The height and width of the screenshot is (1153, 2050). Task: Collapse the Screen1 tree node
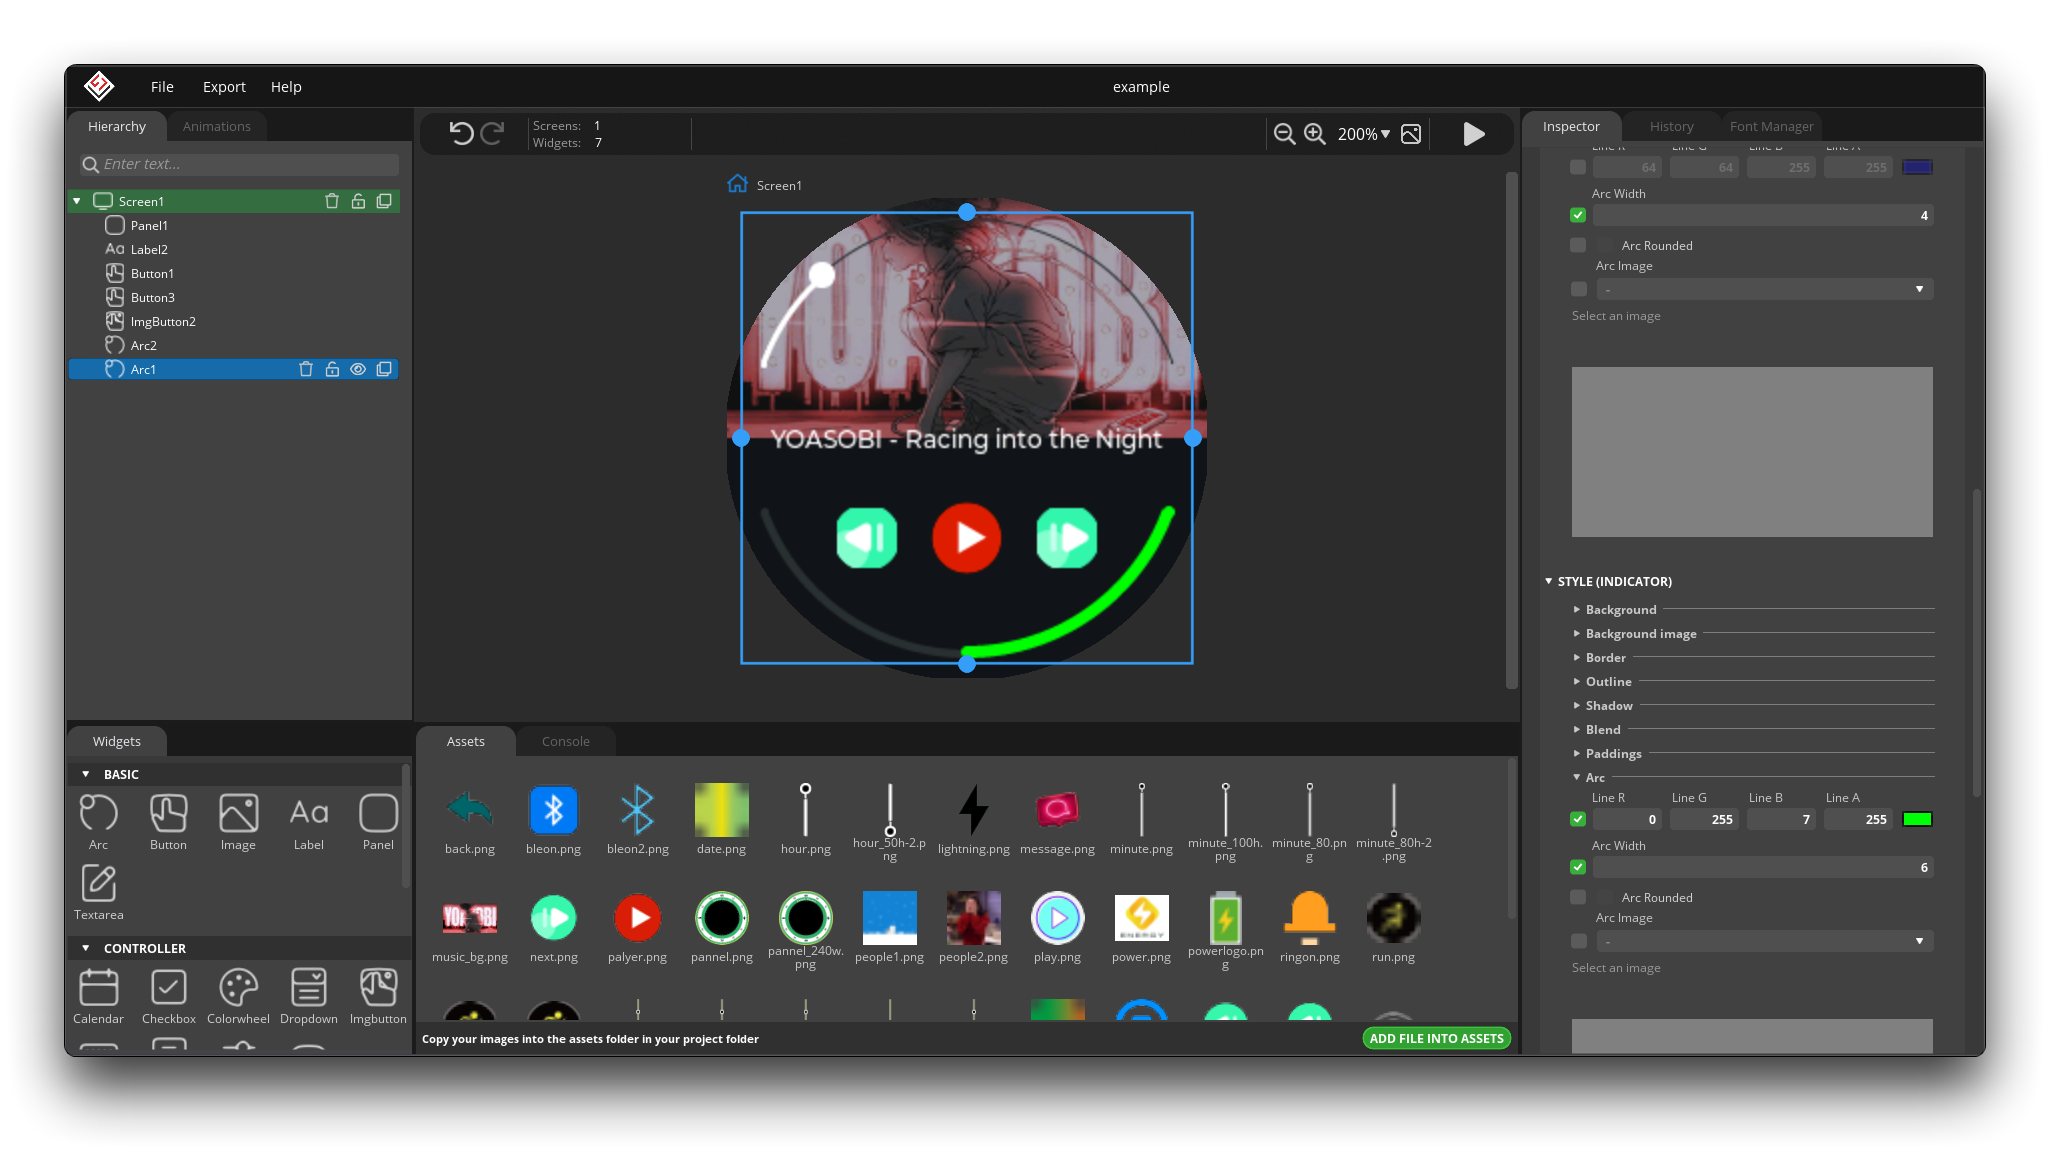pyautogui.click(x=77, y=201)
